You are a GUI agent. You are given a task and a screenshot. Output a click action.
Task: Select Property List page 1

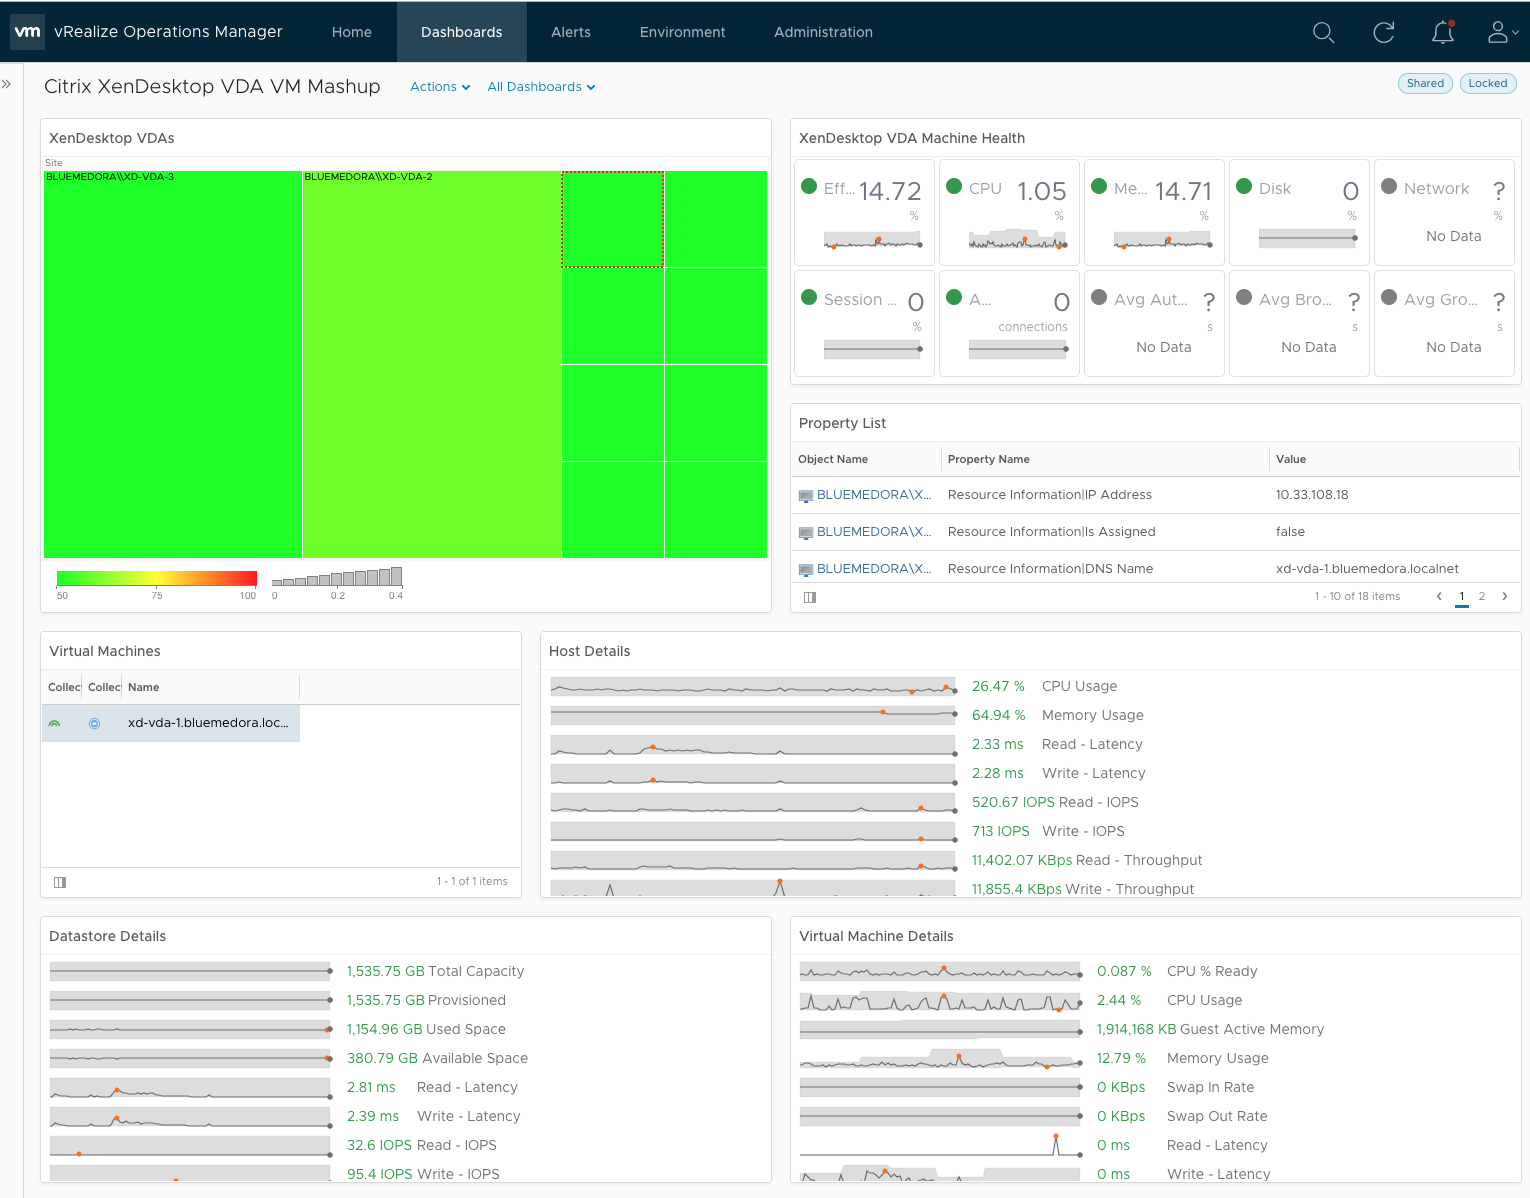(x=1462, y=596)
